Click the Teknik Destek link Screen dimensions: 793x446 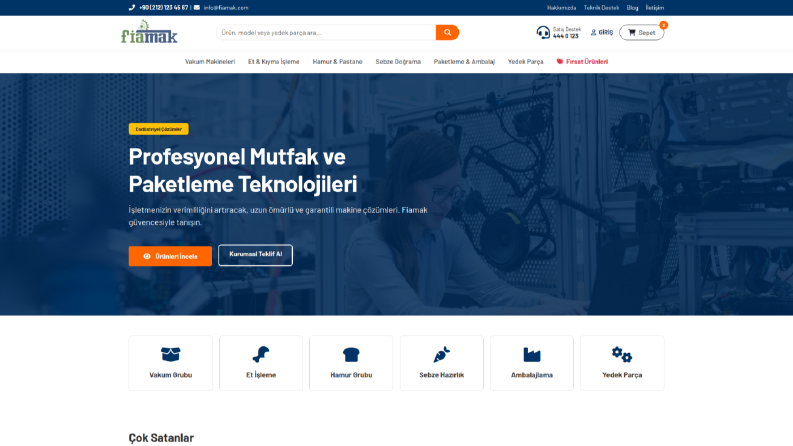pyautogui.click(x=601, y=8)
